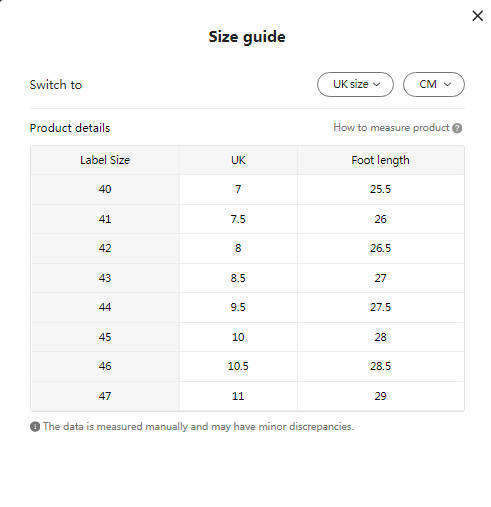Open the UK size dropdown
This screenshot has height=507, width=491.
(x=355, y=84)
